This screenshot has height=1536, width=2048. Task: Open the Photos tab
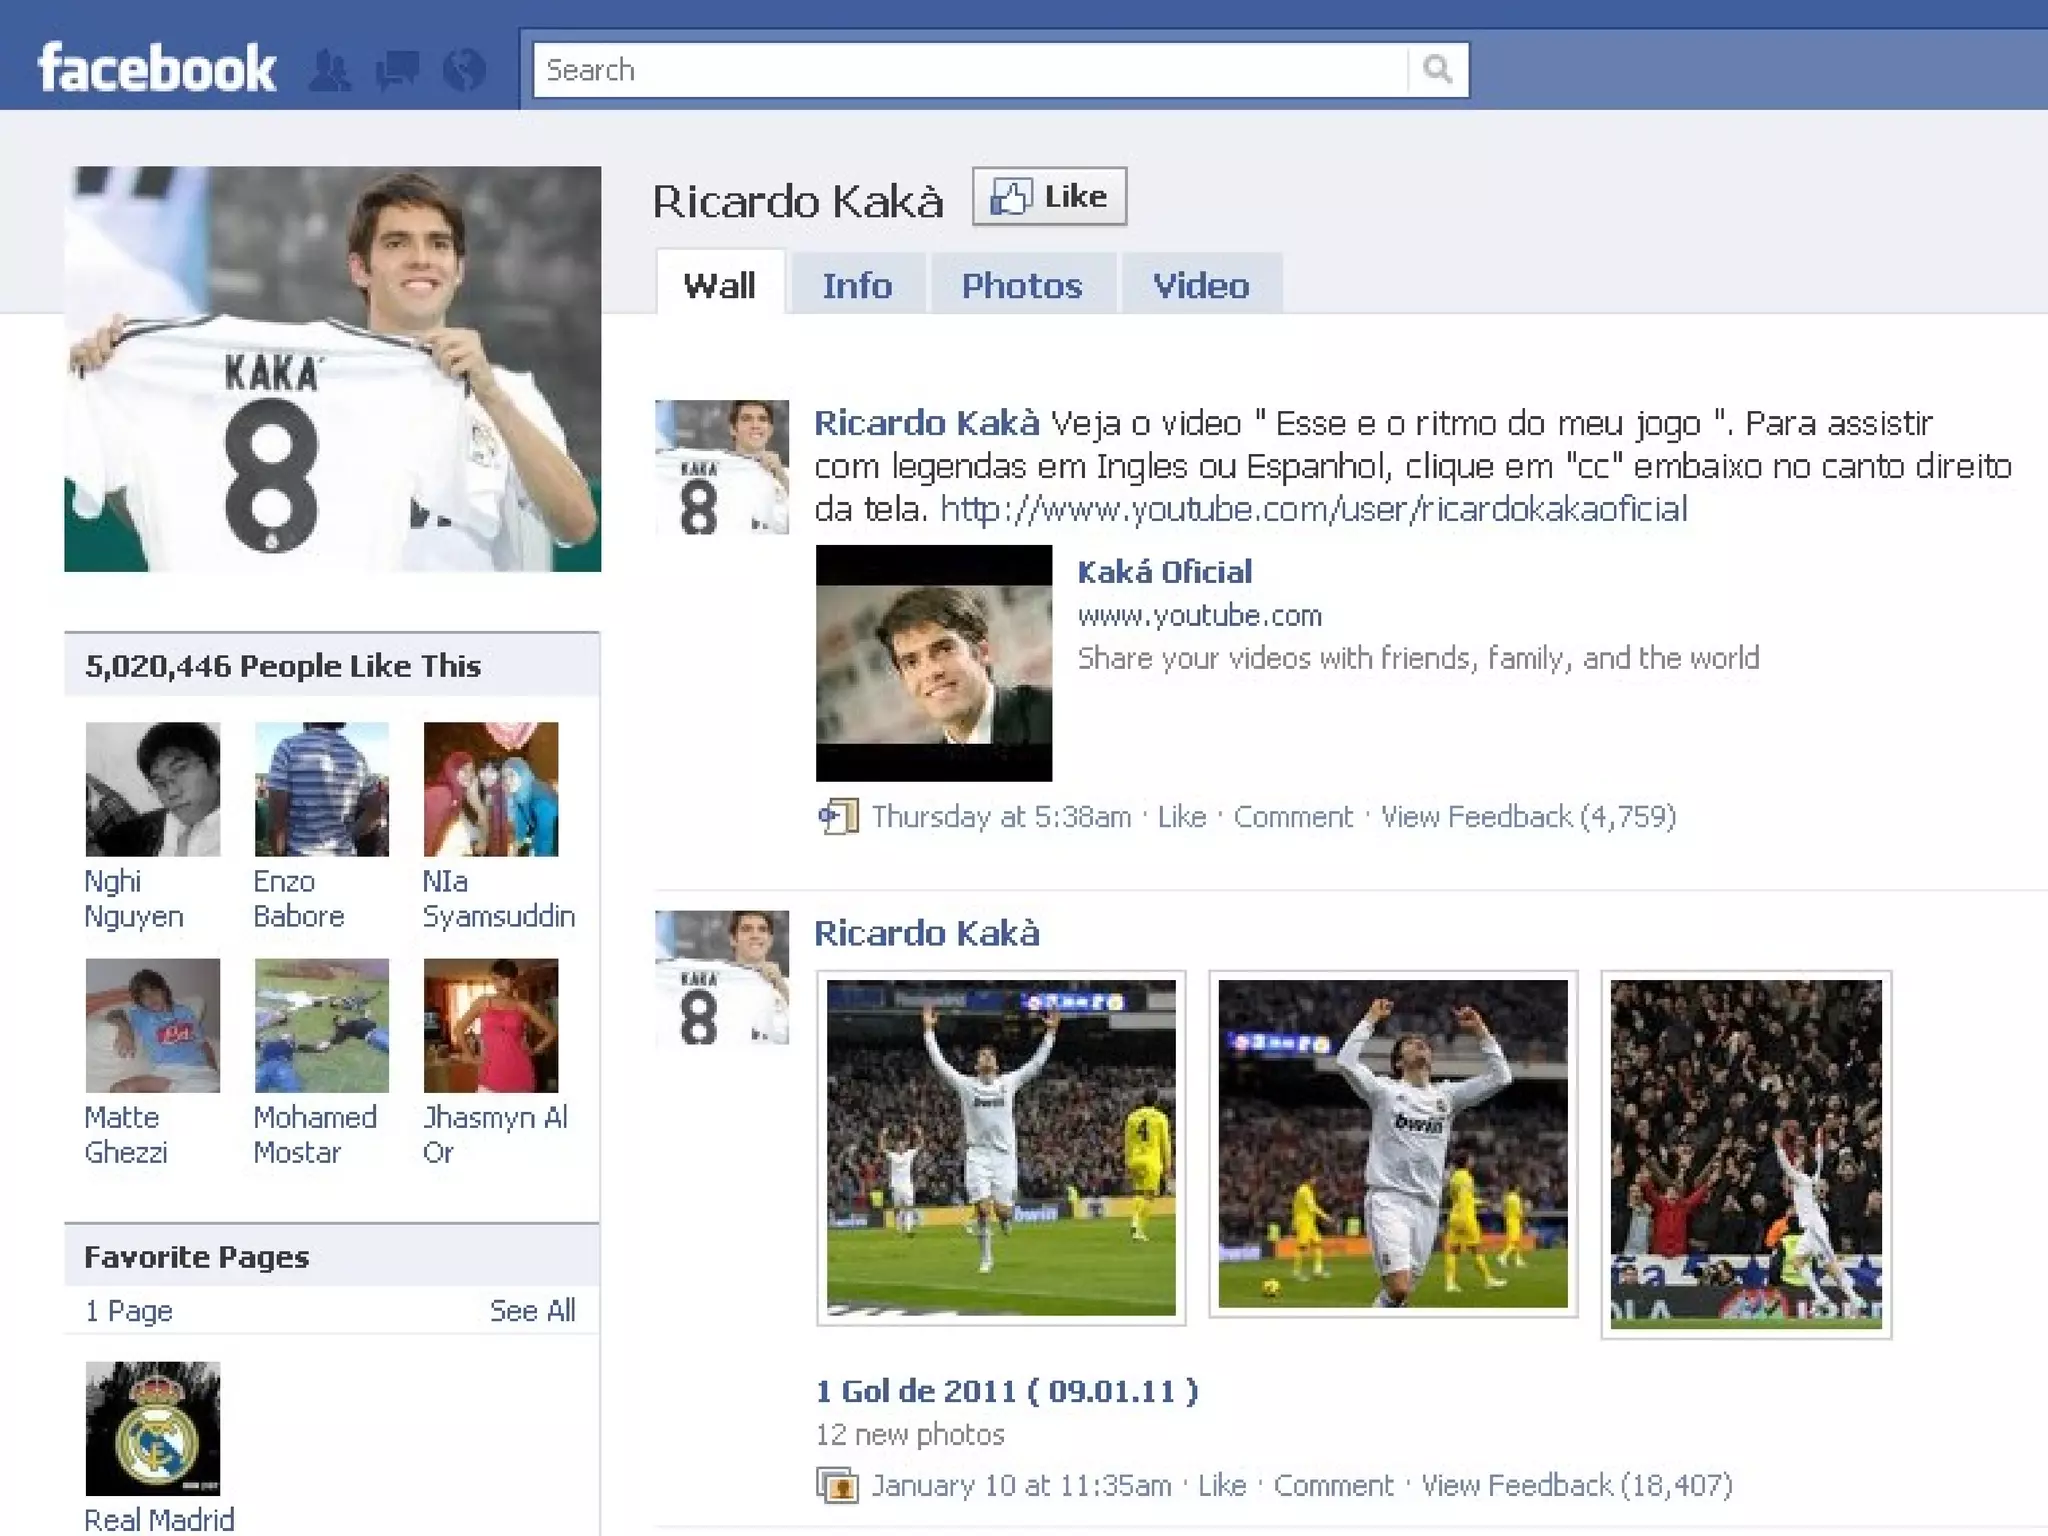pos(1022,286)
